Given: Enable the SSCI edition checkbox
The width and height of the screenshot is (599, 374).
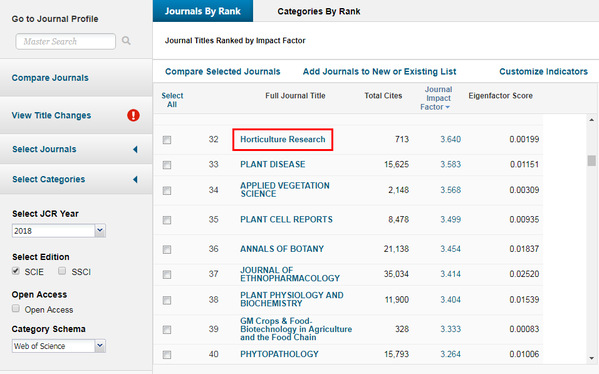Looking at the screenshot, I should tap(62, 271).
